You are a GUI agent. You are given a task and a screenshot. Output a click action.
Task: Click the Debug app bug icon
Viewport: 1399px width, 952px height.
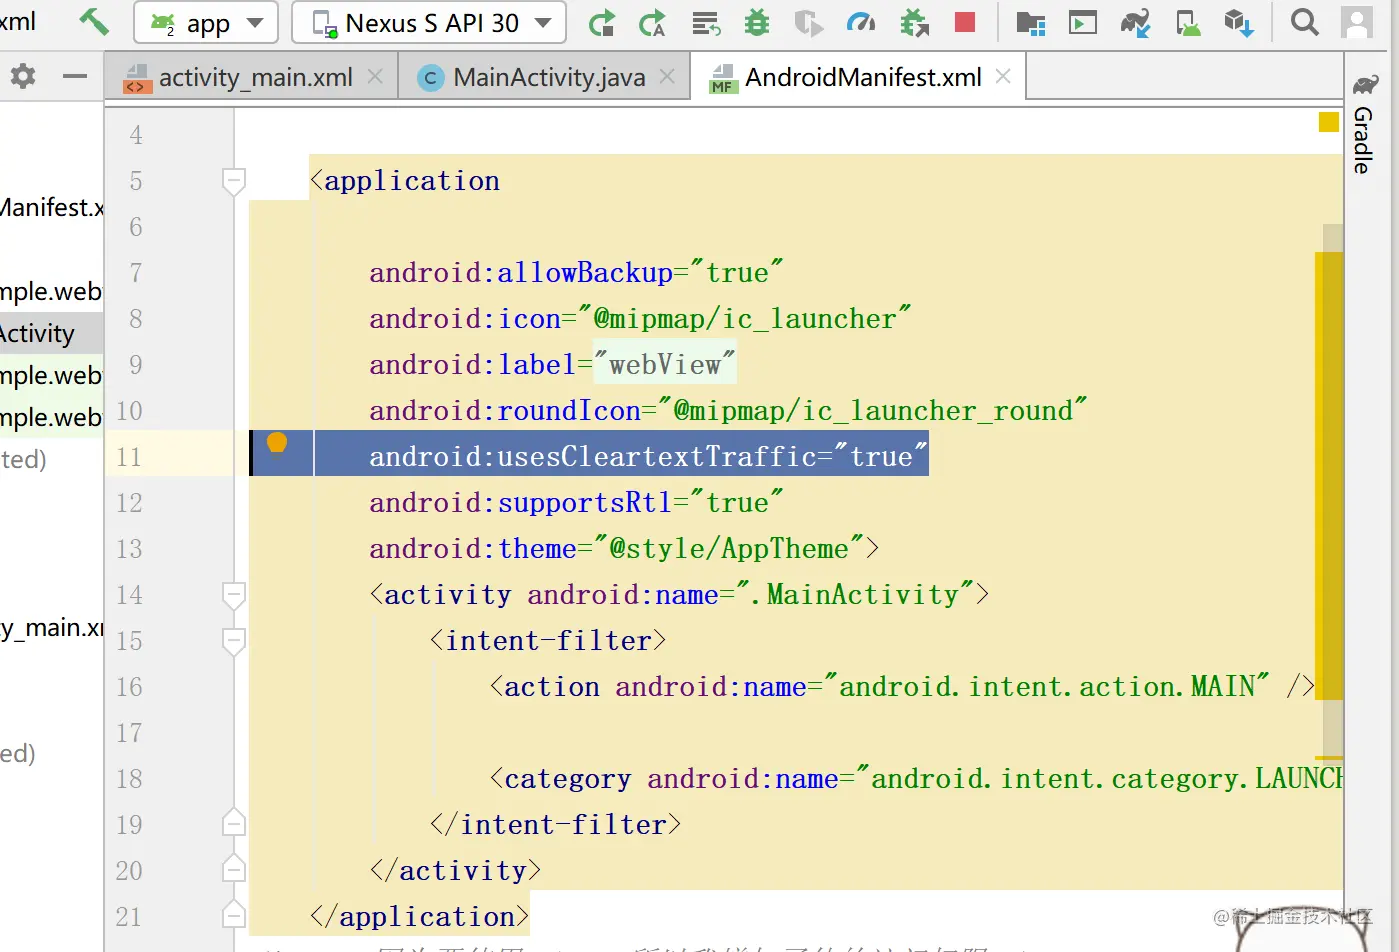pos(757,22)
